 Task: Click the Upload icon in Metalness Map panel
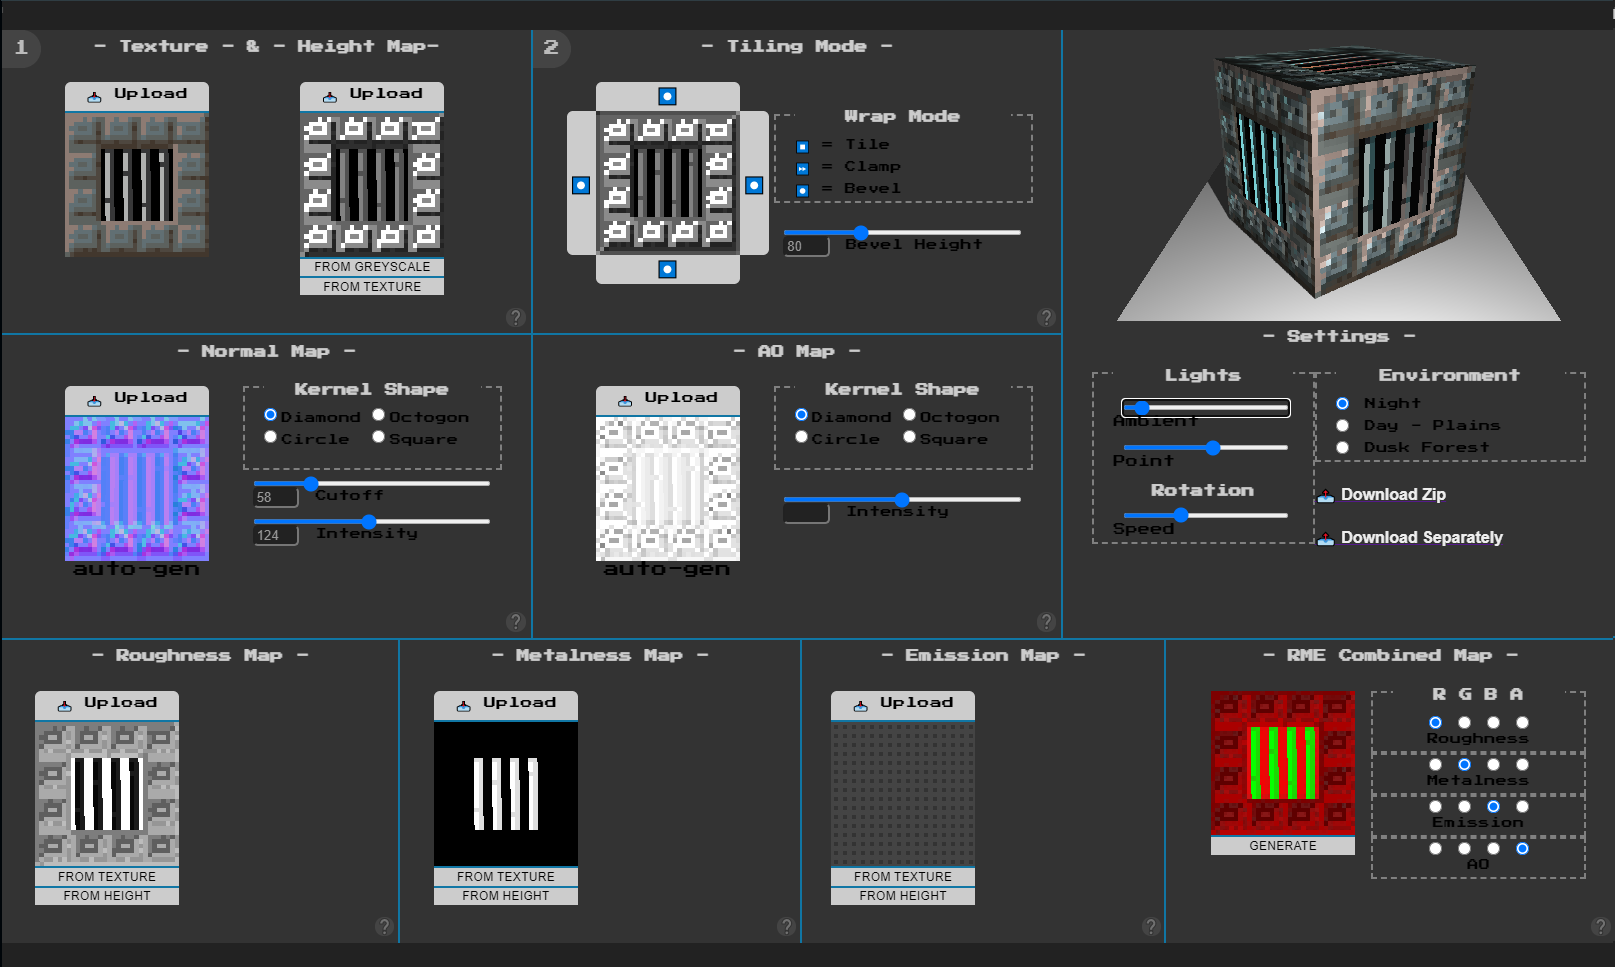click(x=463, y=706)
